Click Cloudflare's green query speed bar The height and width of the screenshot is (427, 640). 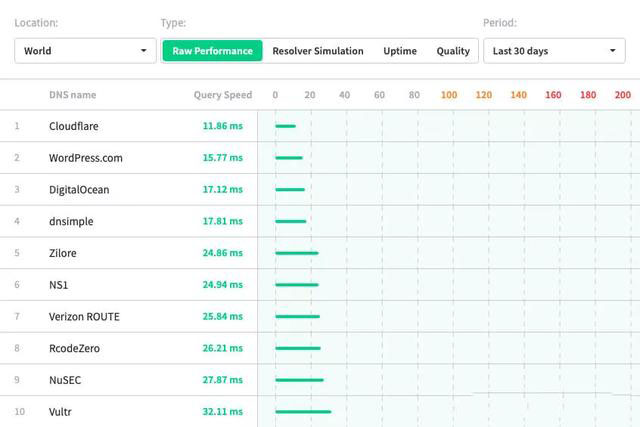pyautogui.click(x=285, y=126)
